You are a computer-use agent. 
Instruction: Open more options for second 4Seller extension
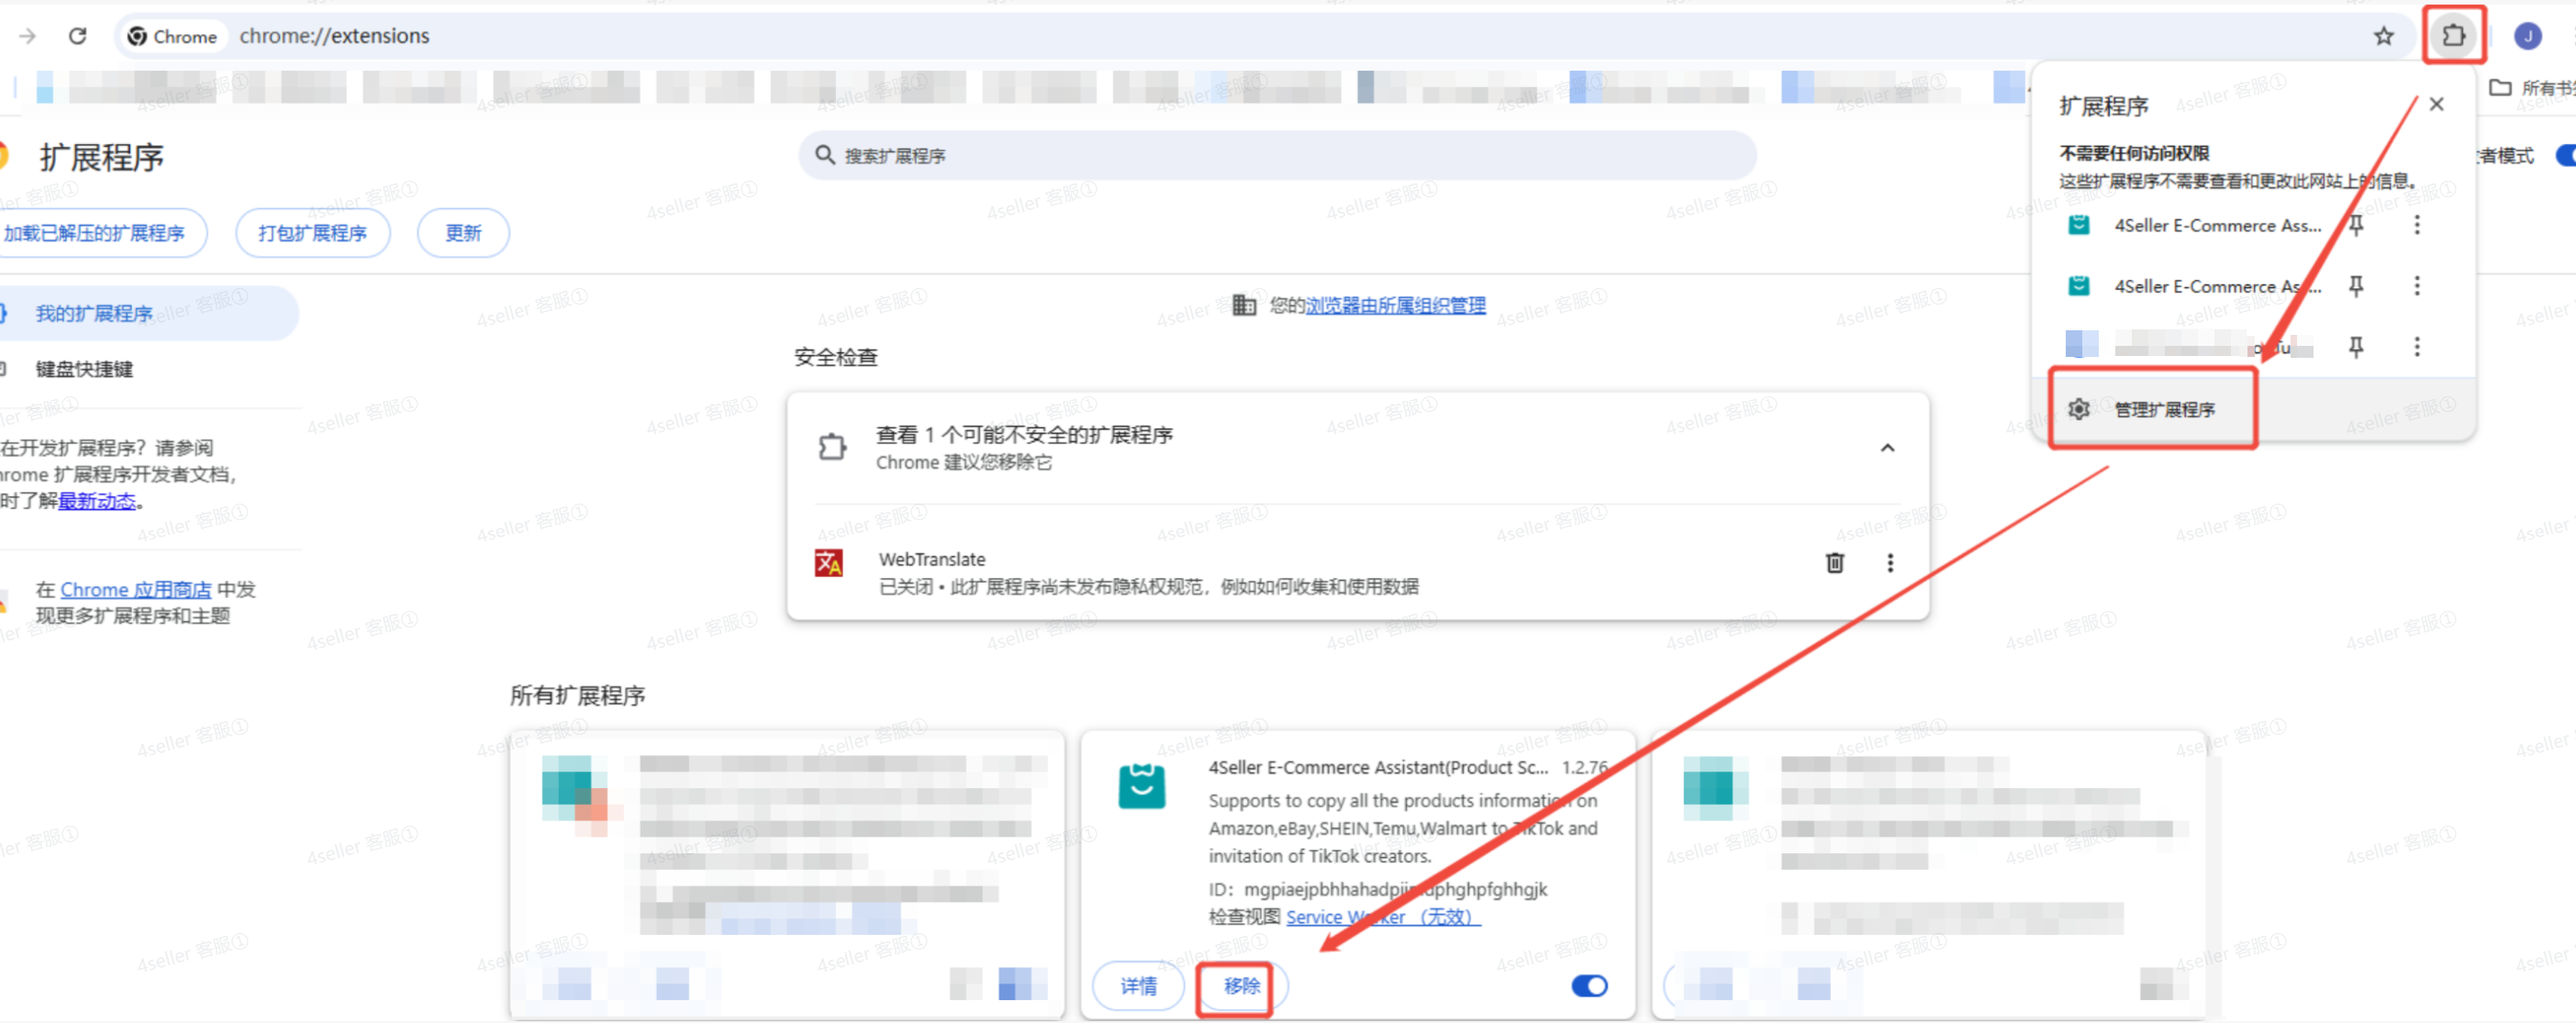coord(2417,286)
